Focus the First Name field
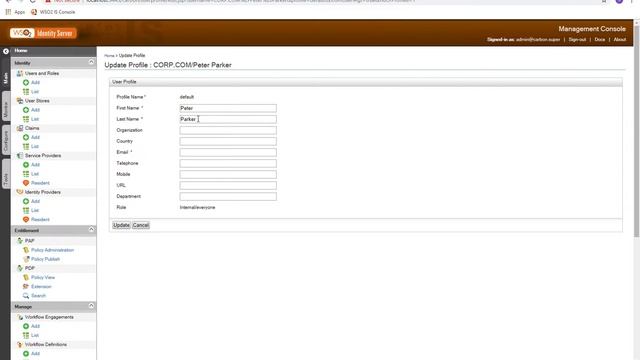Image resolution: width=640 pixels, height=360 pixels. coord(228,108)
